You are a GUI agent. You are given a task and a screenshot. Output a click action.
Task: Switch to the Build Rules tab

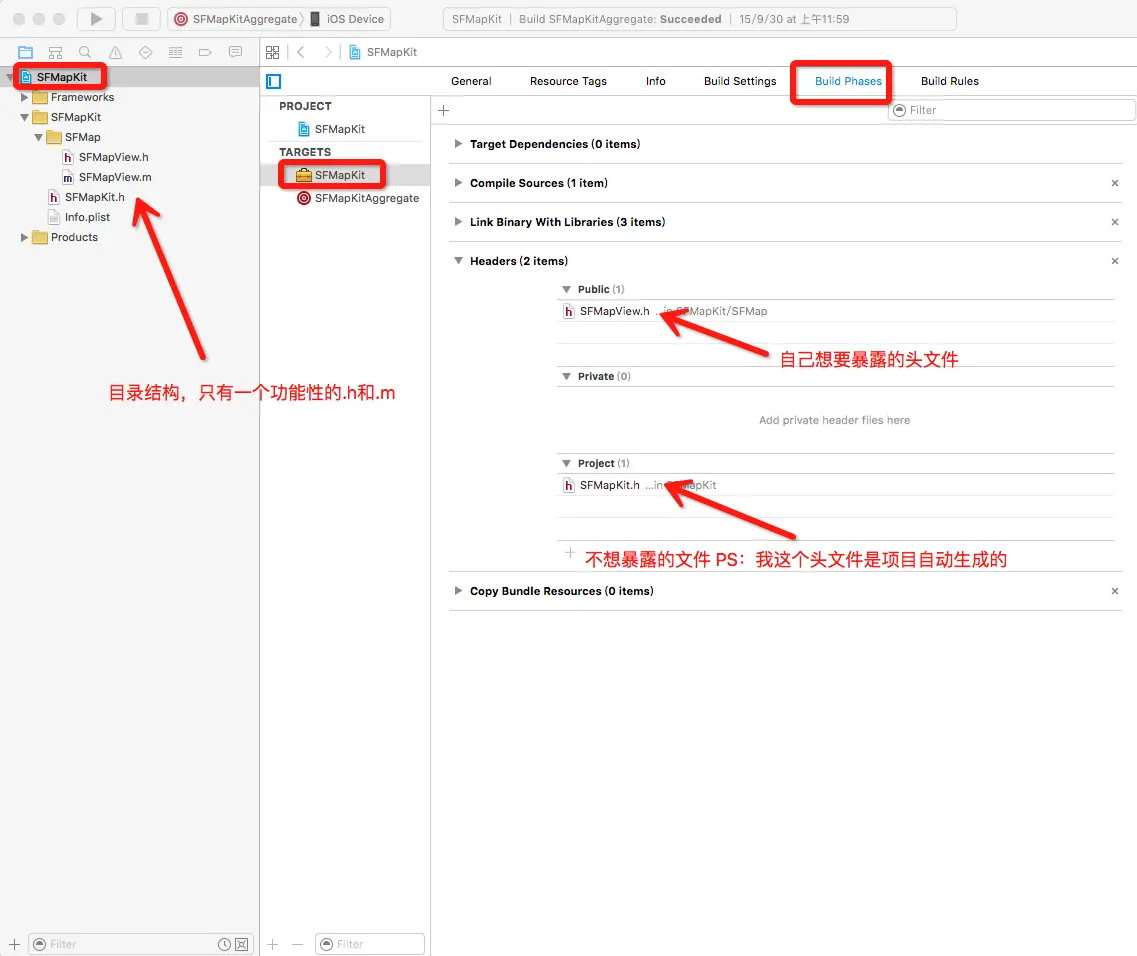[949, 81]
